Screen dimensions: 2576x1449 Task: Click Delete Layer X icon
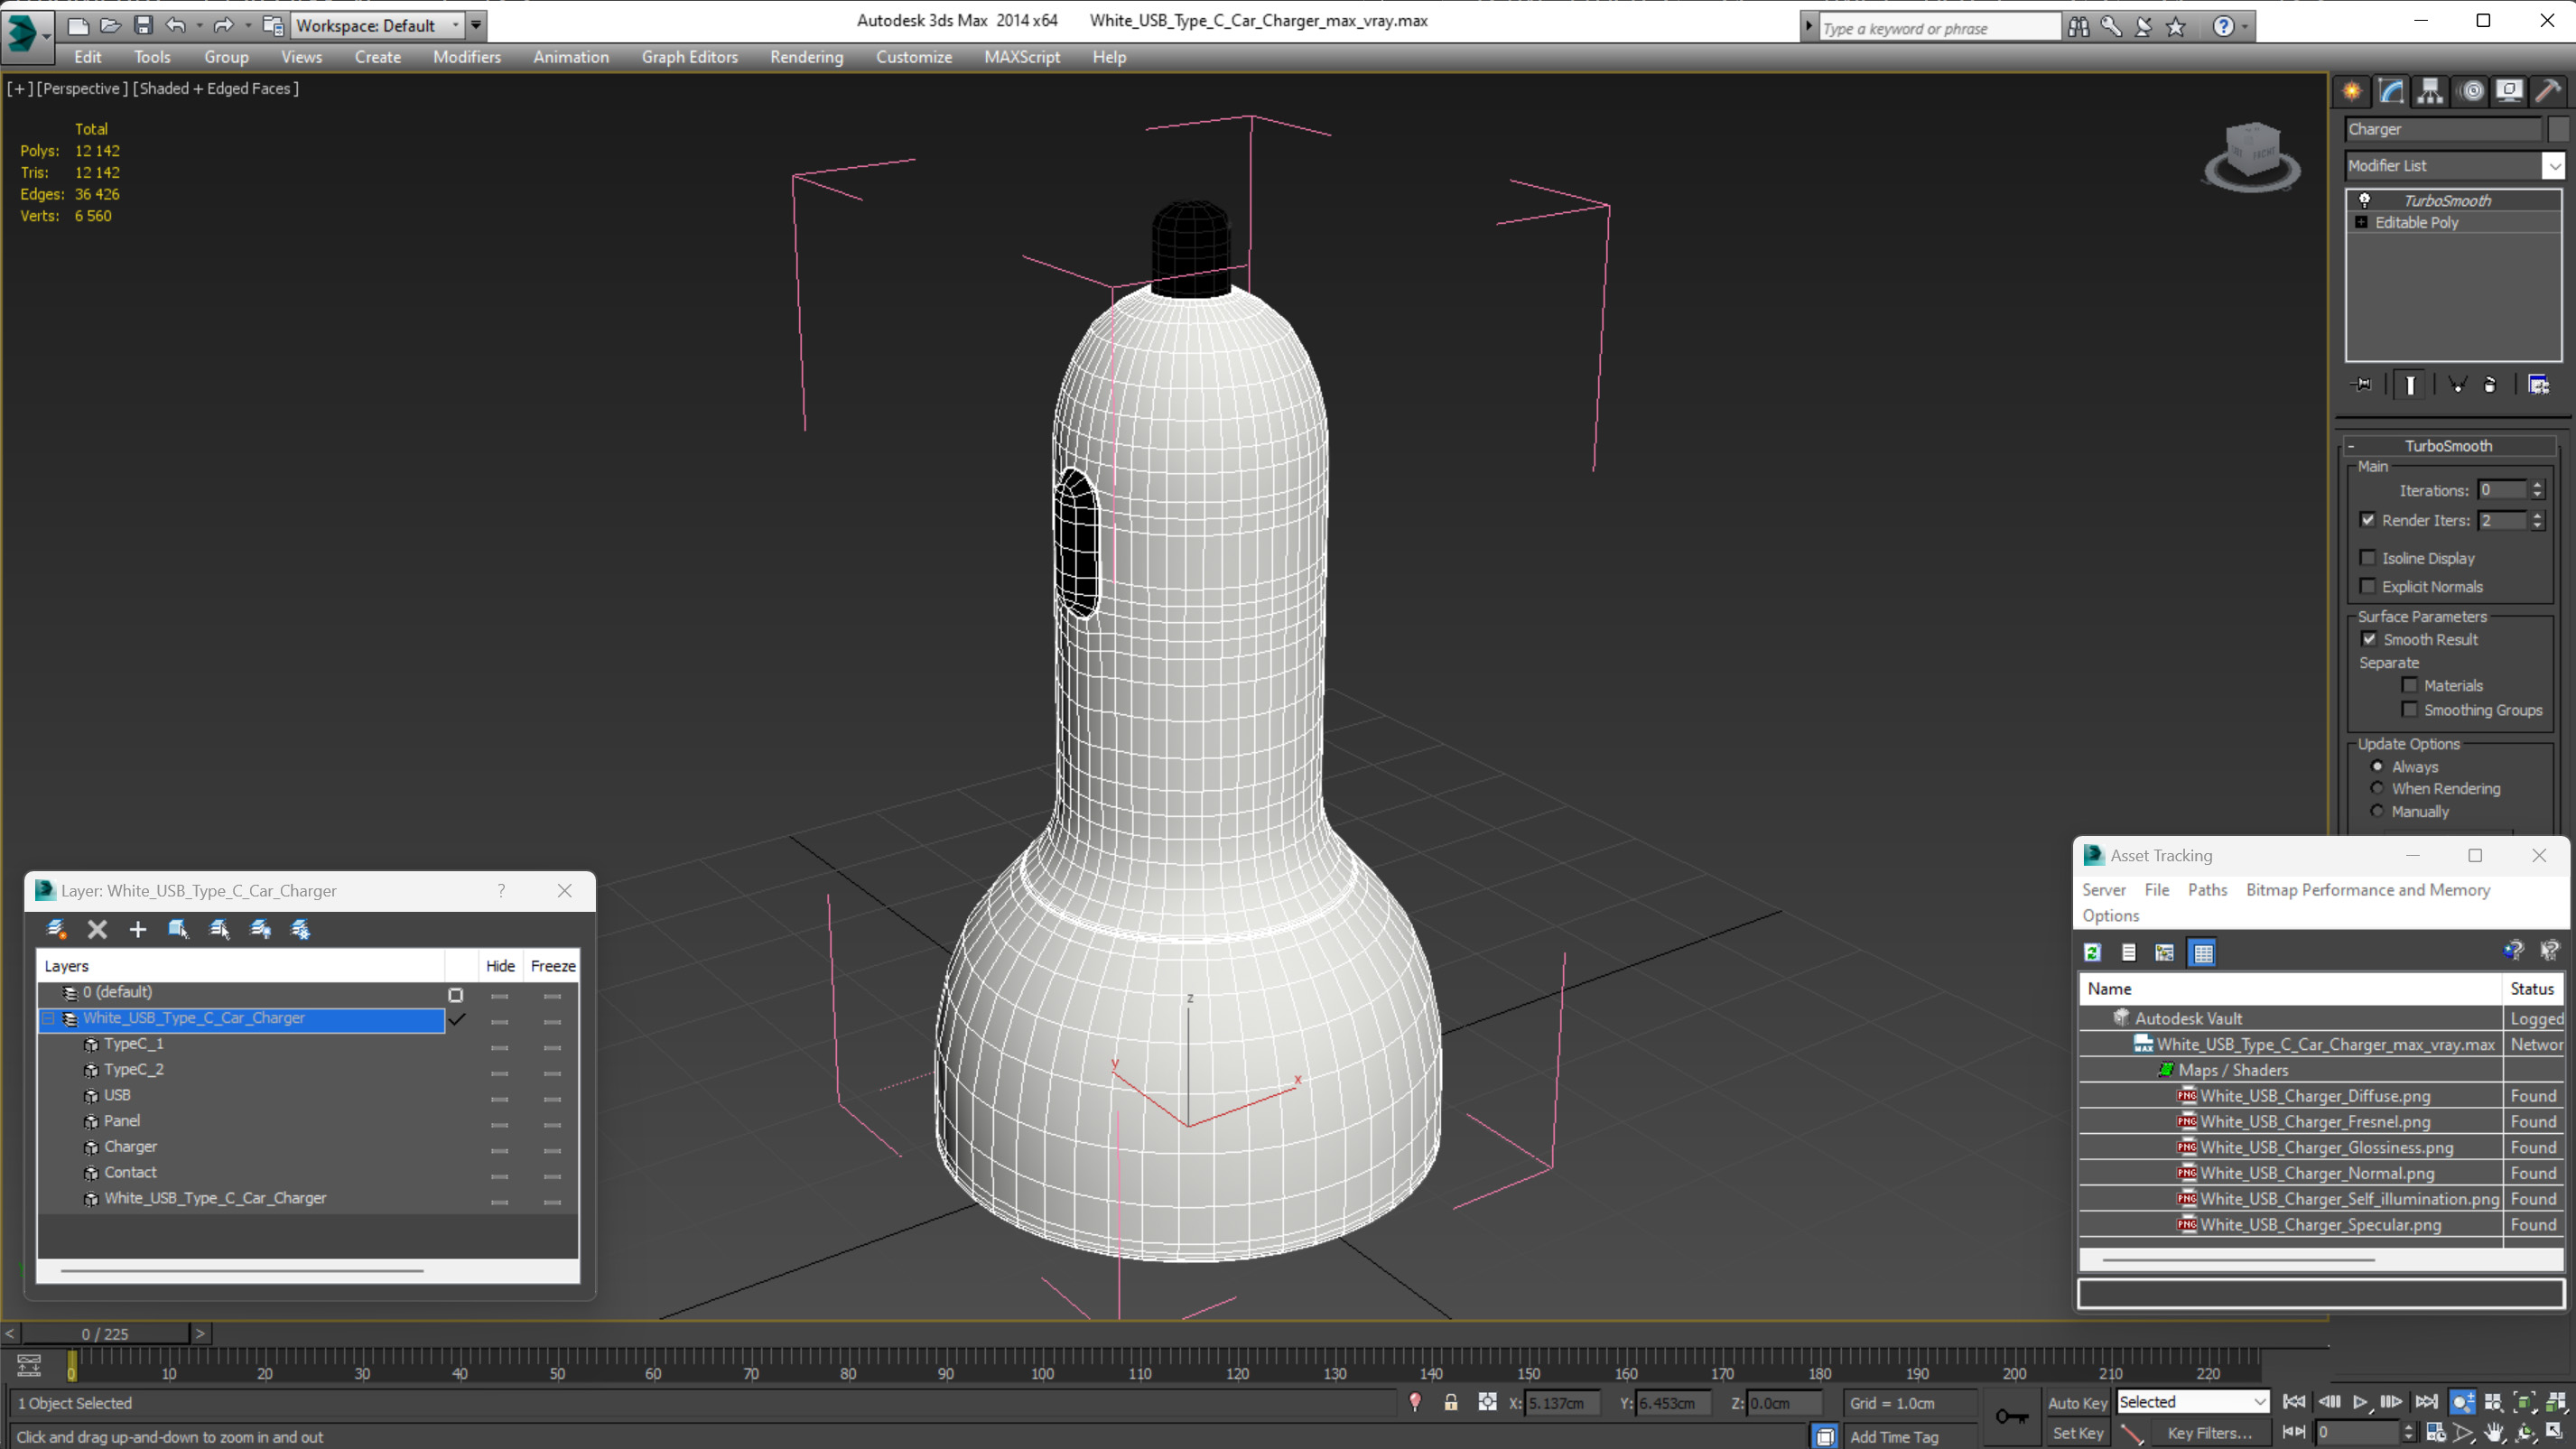click(x=97, y=929)
